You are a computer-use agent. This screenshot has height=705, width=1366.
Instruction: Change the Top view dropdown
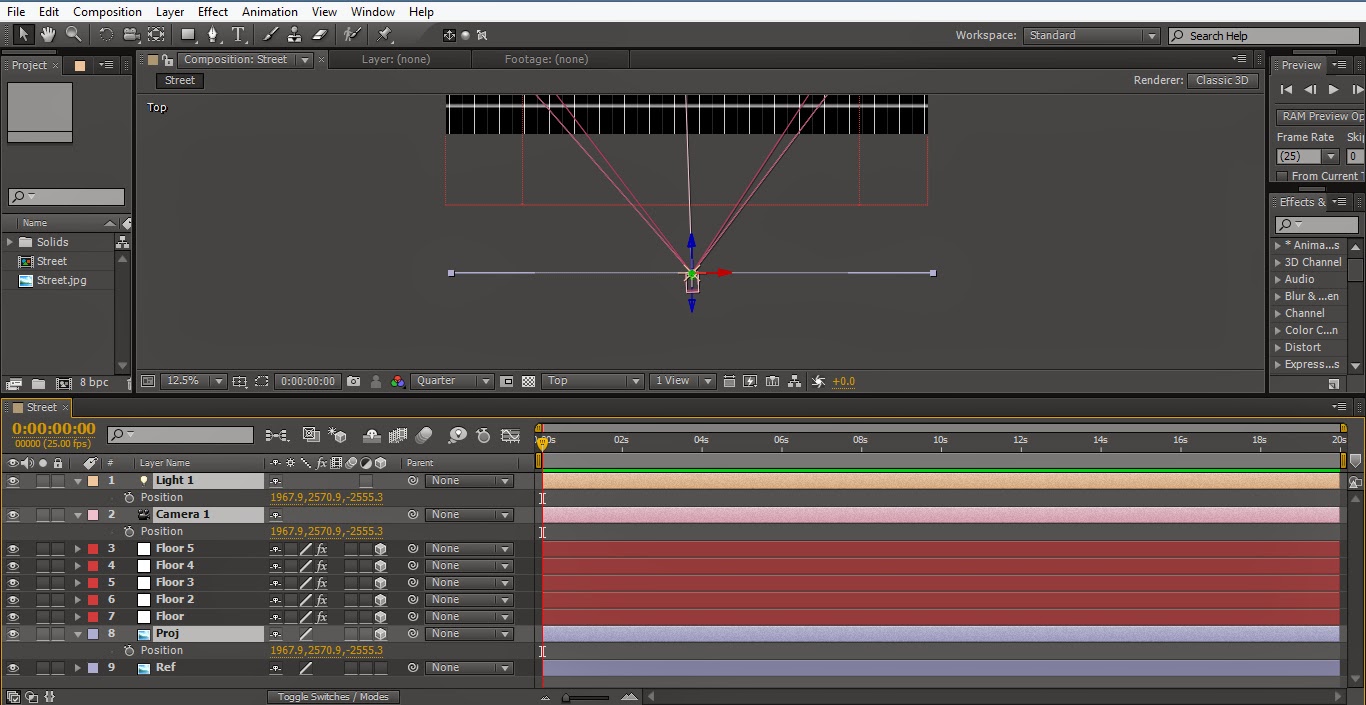(592, 381)
